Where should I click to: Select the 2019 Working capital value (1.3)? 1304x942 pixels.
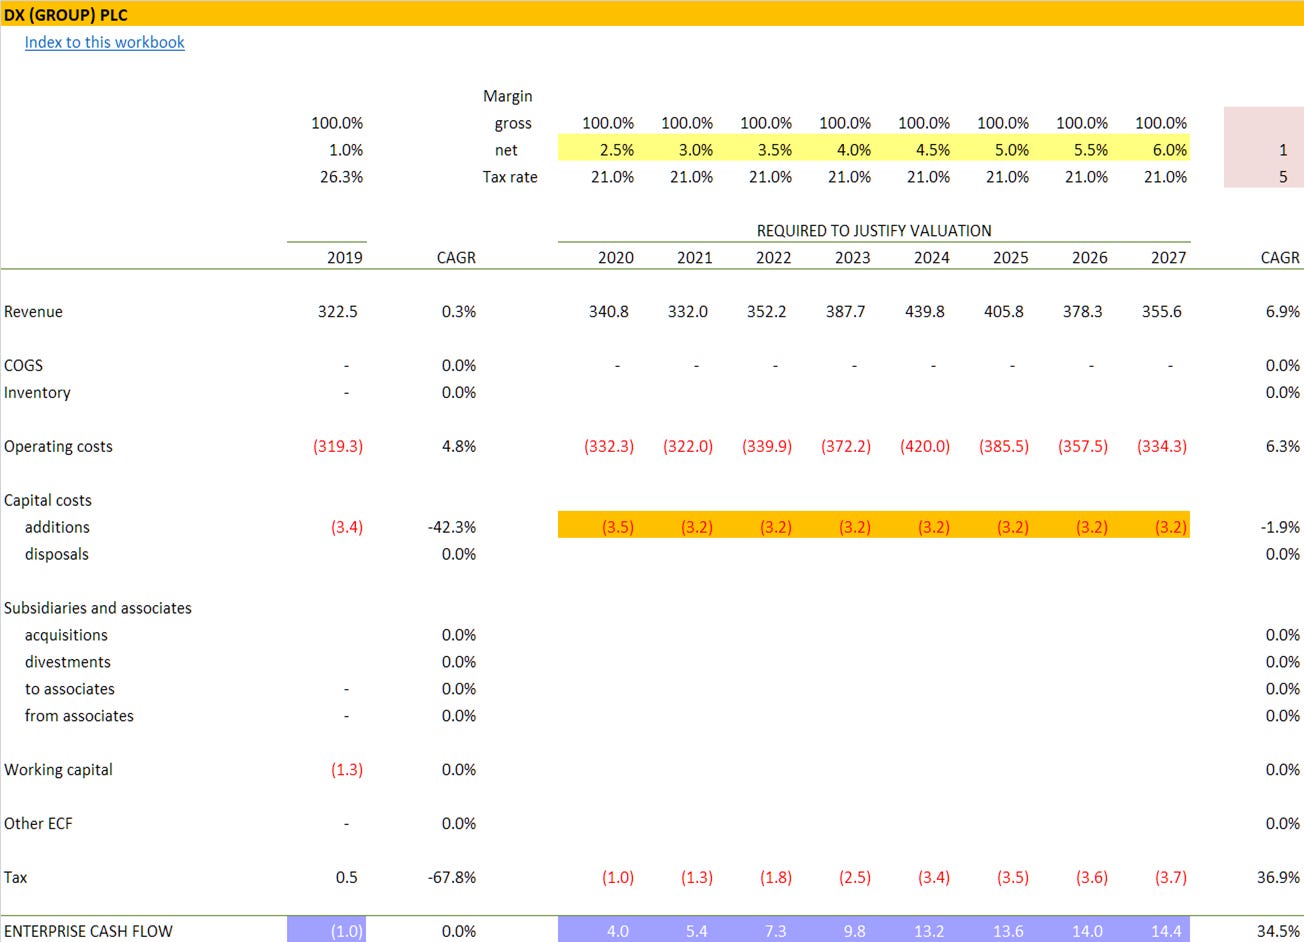[347, 770]
